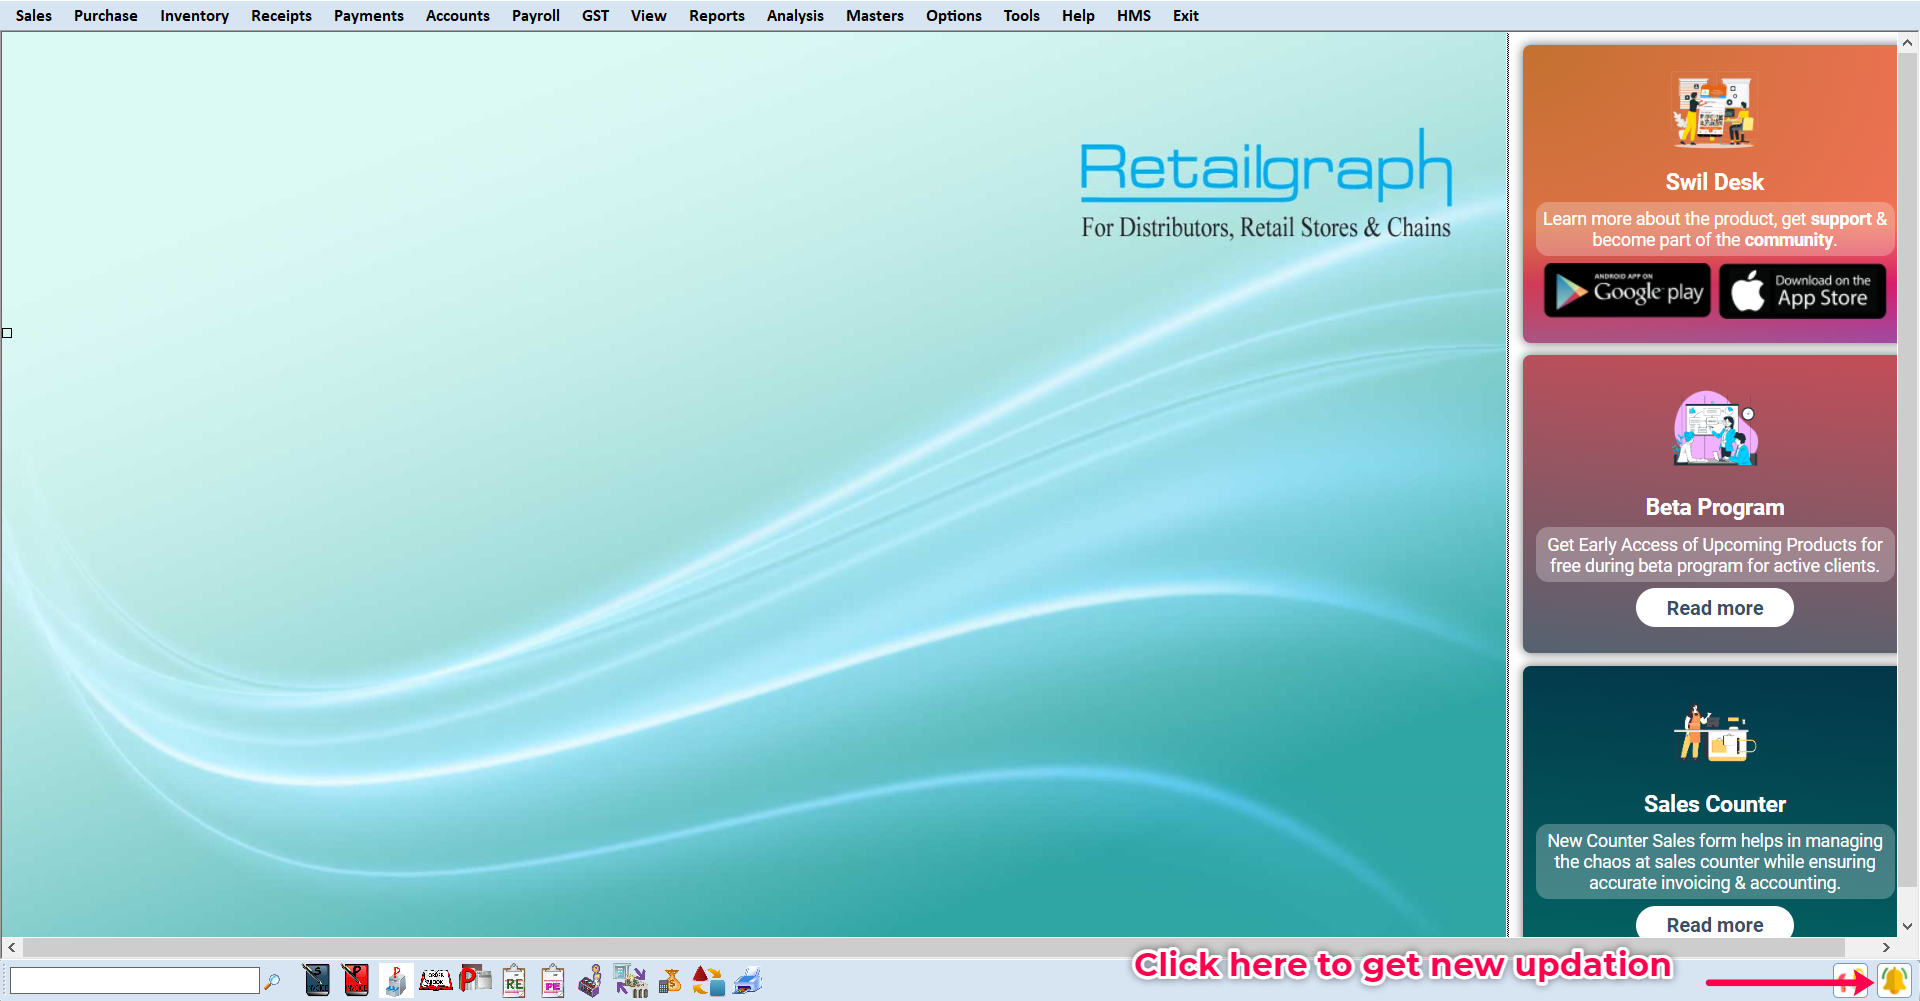Click the side panel scroll up arrow
The width and height of the screenshot is (1920, 1001).
[1907, 43]
